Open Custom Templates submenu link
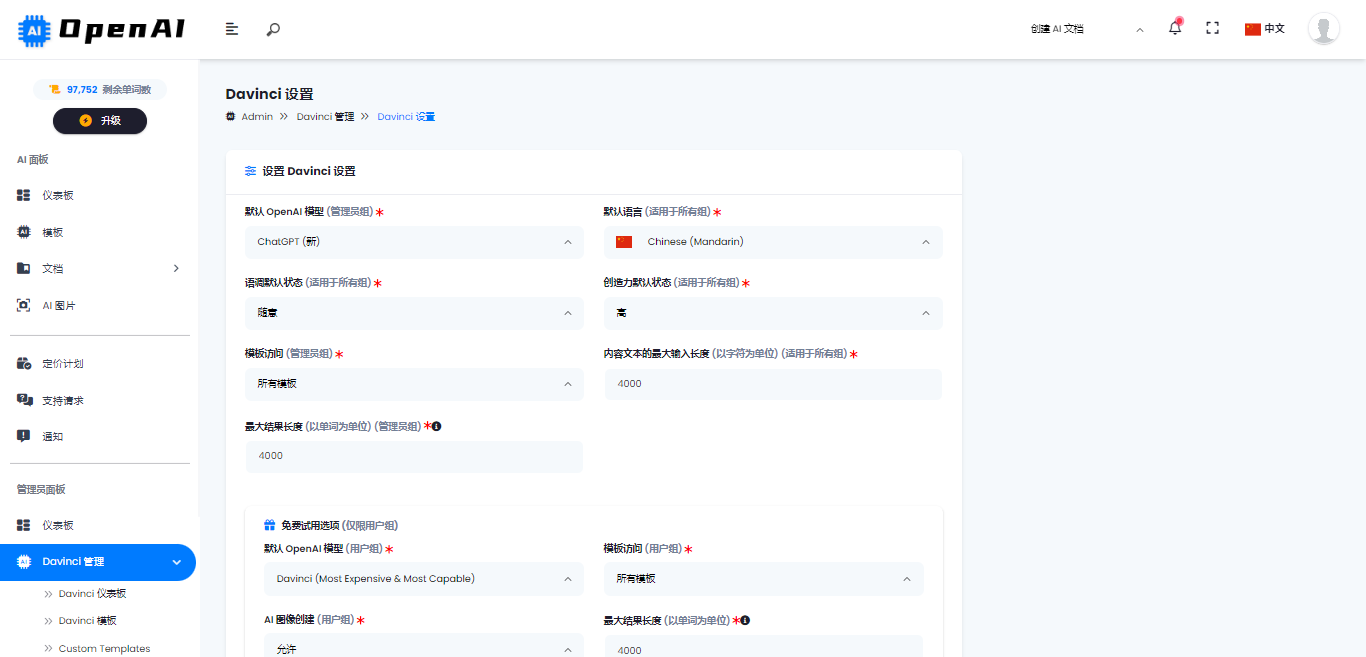1366x657 pixels. [104, 649]
